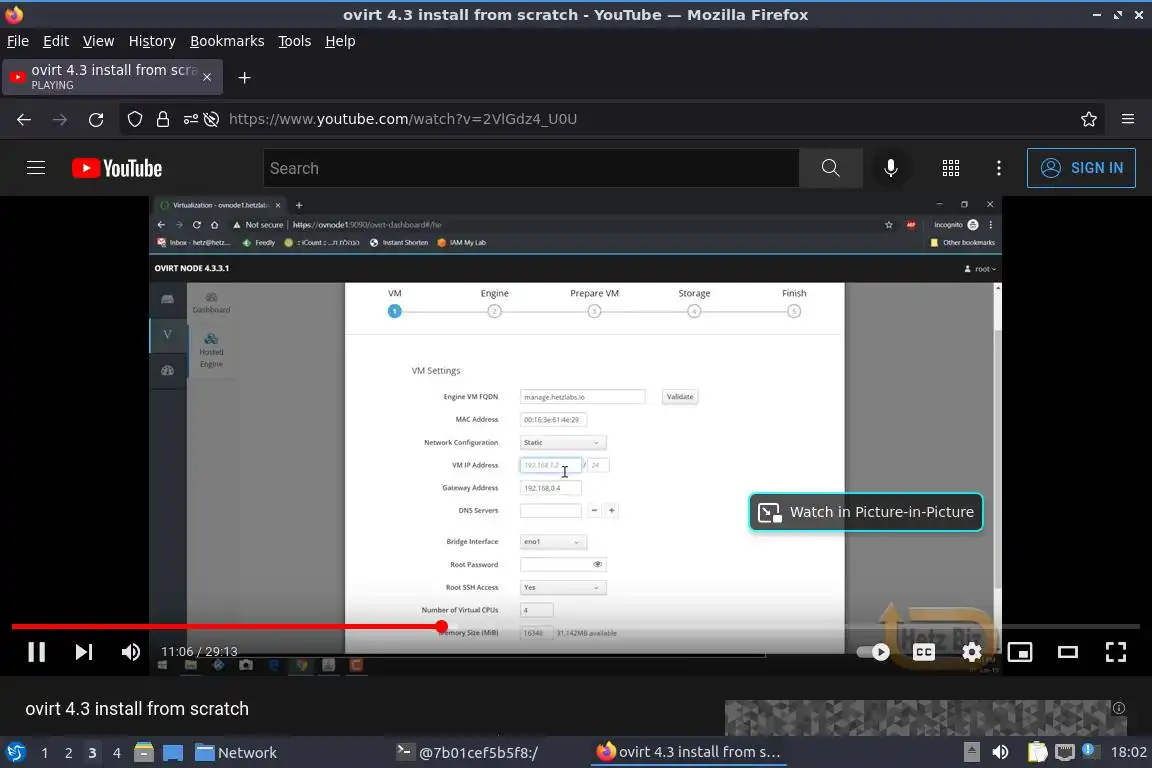Mute the video volume

click(131, 652)
